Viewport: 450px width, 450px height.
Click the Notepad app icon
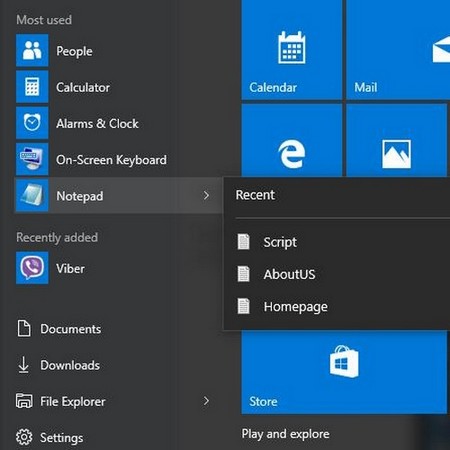coord(32,196)
